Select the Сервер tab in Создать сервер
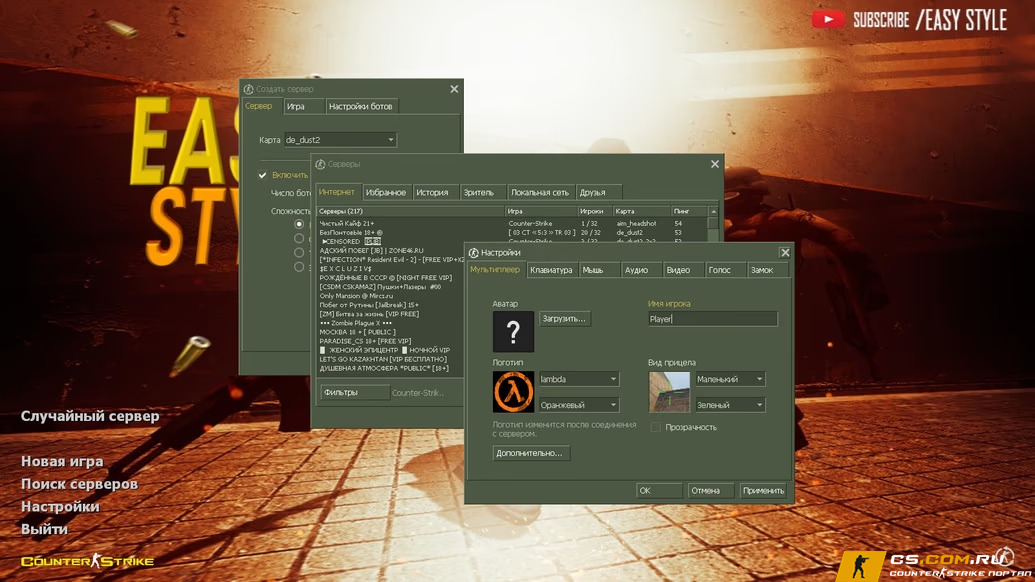Image resolution: width=1035 pixels, height=582 pixels. pos(260,106)
